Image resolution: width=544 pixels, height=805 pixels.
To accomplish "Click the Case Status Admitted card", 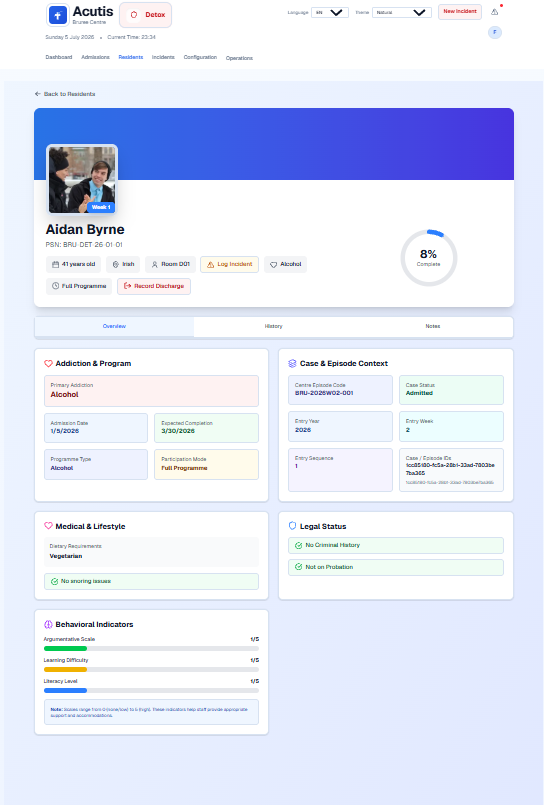I will pos(452,390).
